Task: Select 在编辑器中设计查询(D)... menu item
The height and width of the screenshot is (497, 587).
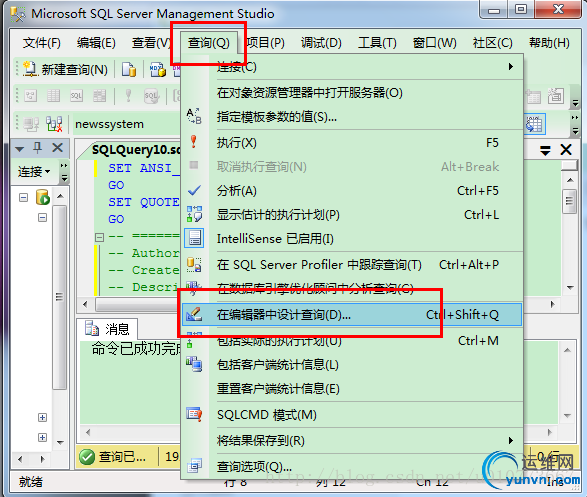Action: tap(352, 315)
